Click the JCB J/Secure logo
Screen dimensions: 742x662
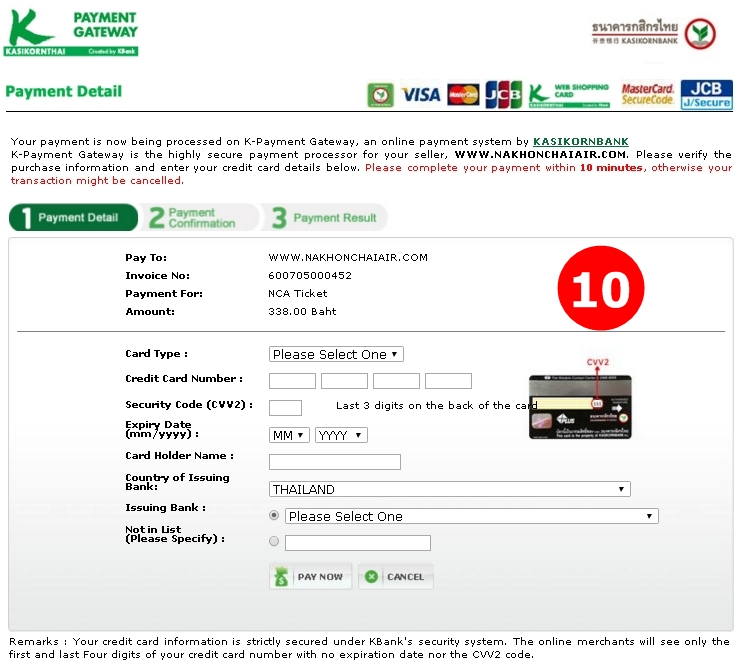(x=707, y=95)
